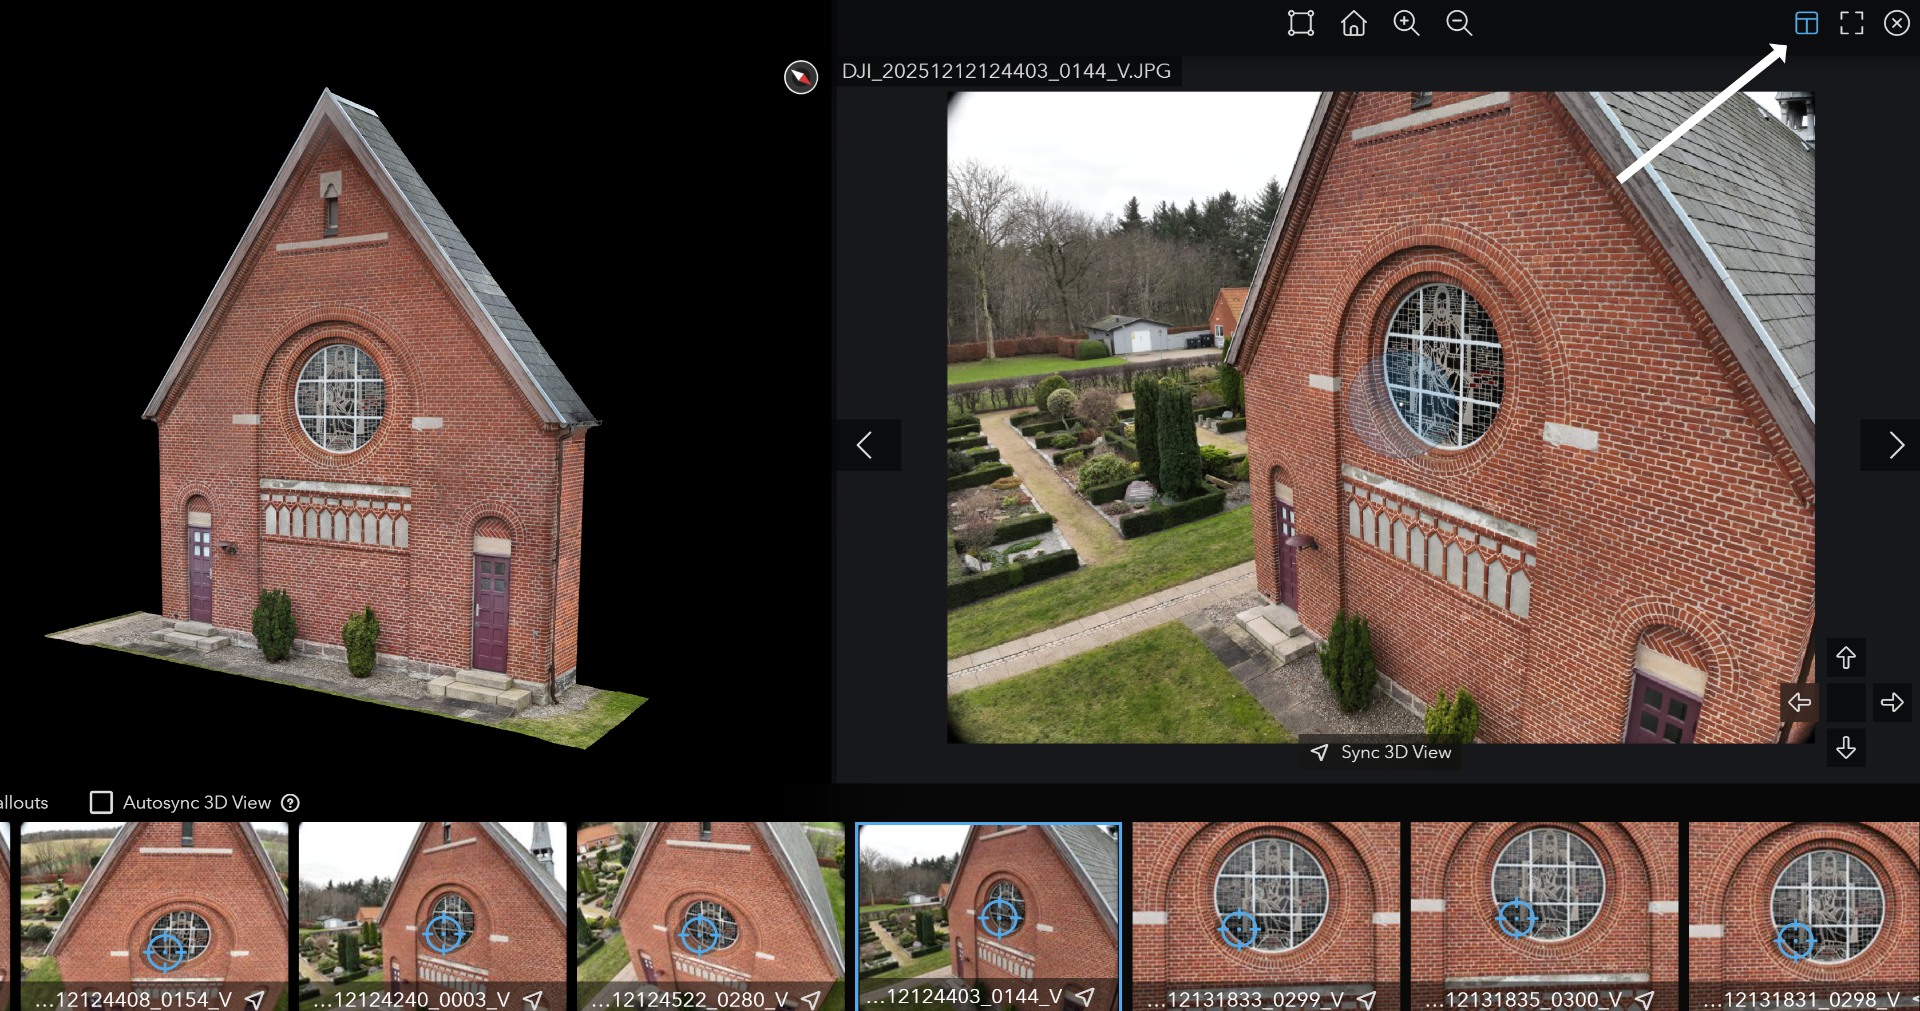Click the Sync 3D View button

[1382, 752]
